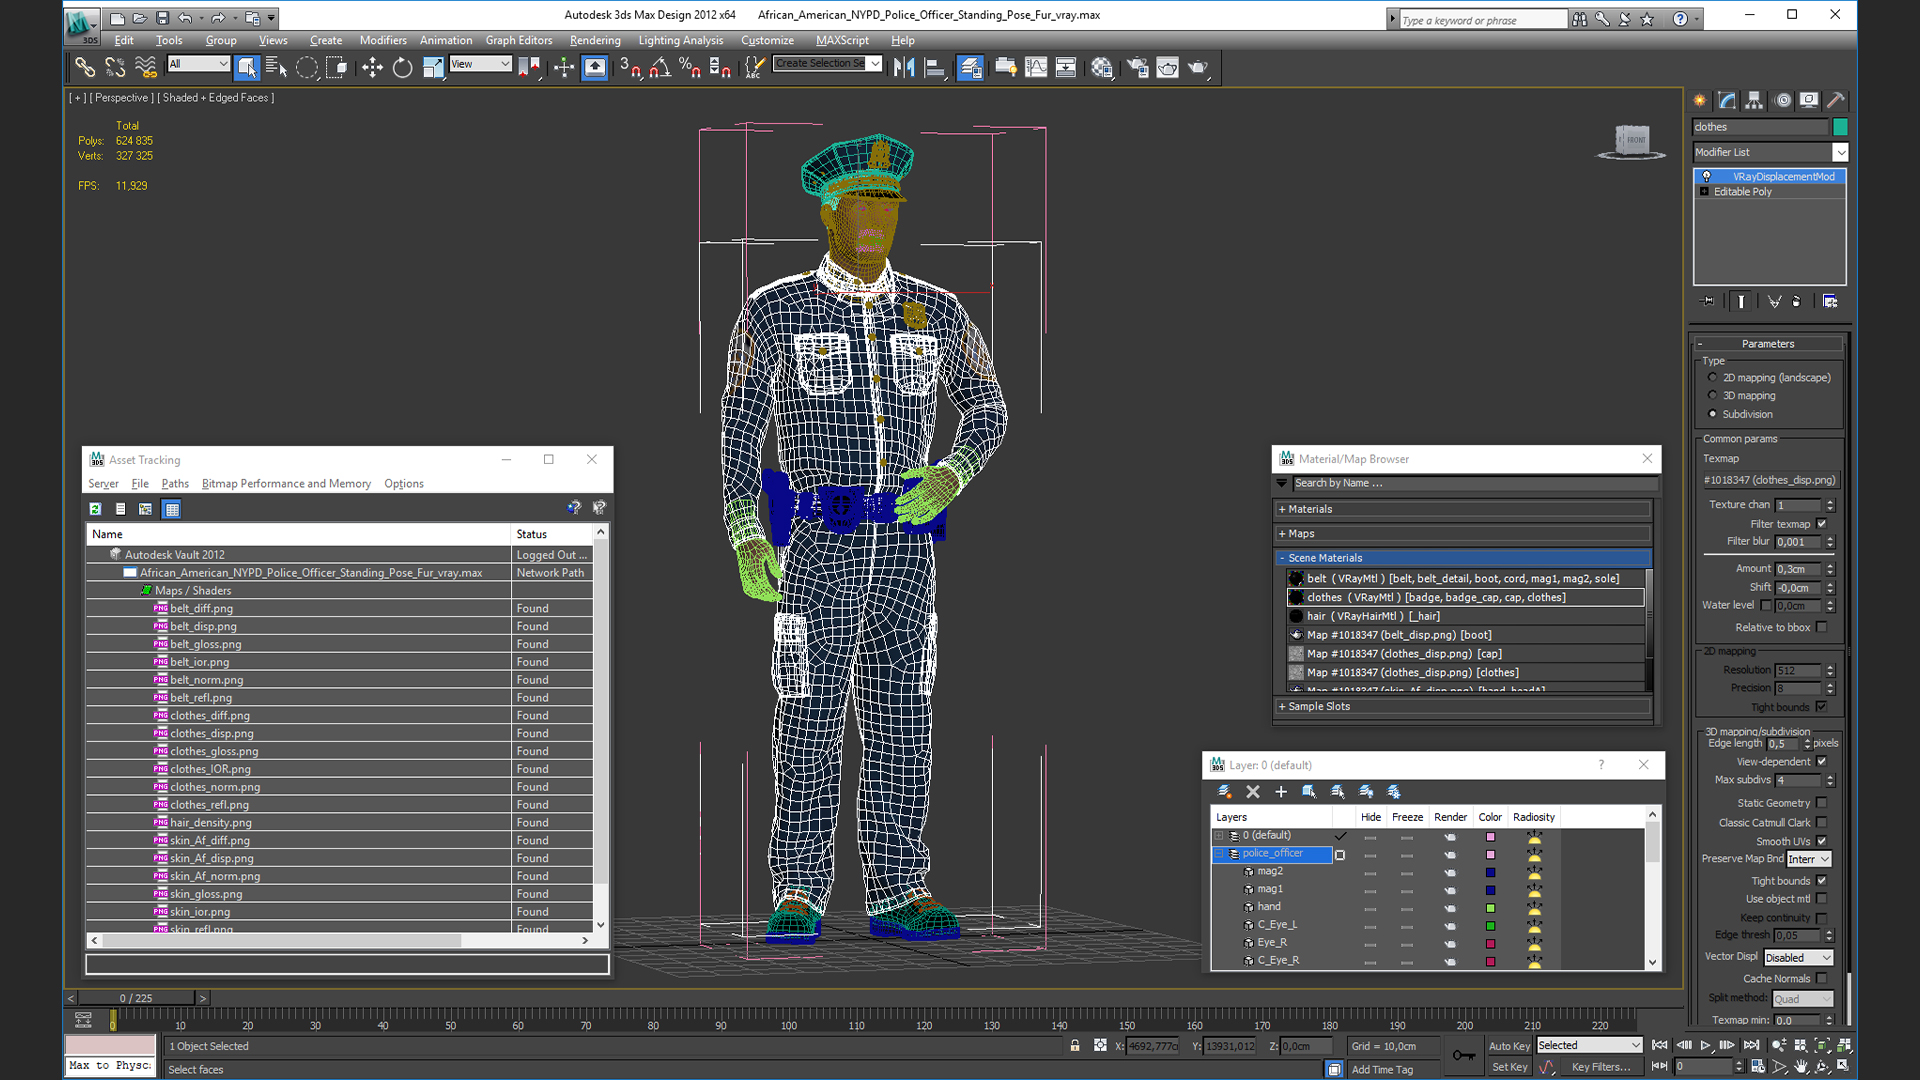Image resolution: width=1920 pixels, height=1080 pixels.
Task: Click Pin Stack under modifier stack
Action: pyautogui.click(x=1708, y=301)
